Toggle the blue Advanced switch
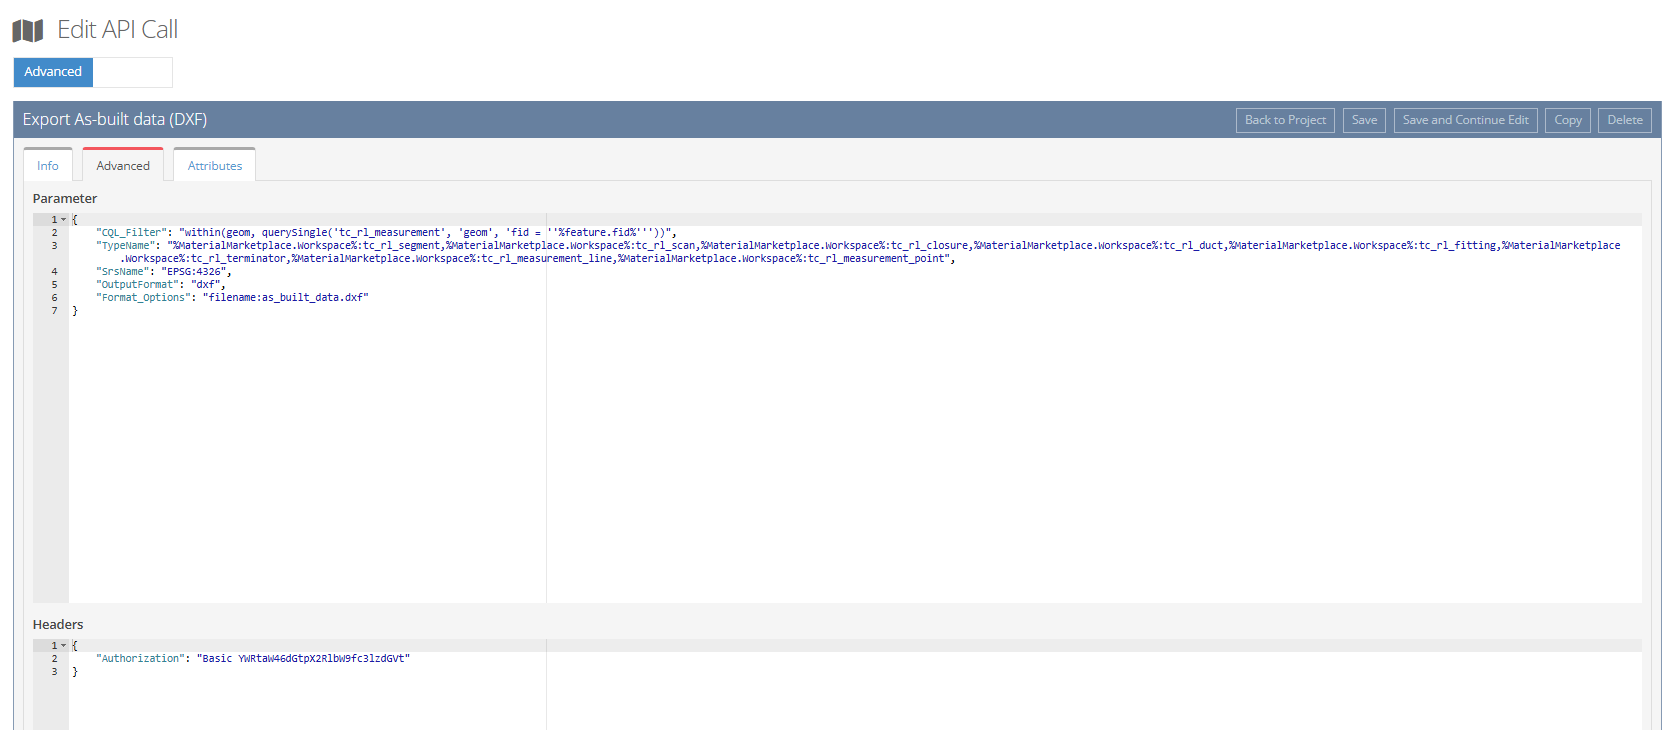Screen dimensions: 1670x730 coord(53,72)
